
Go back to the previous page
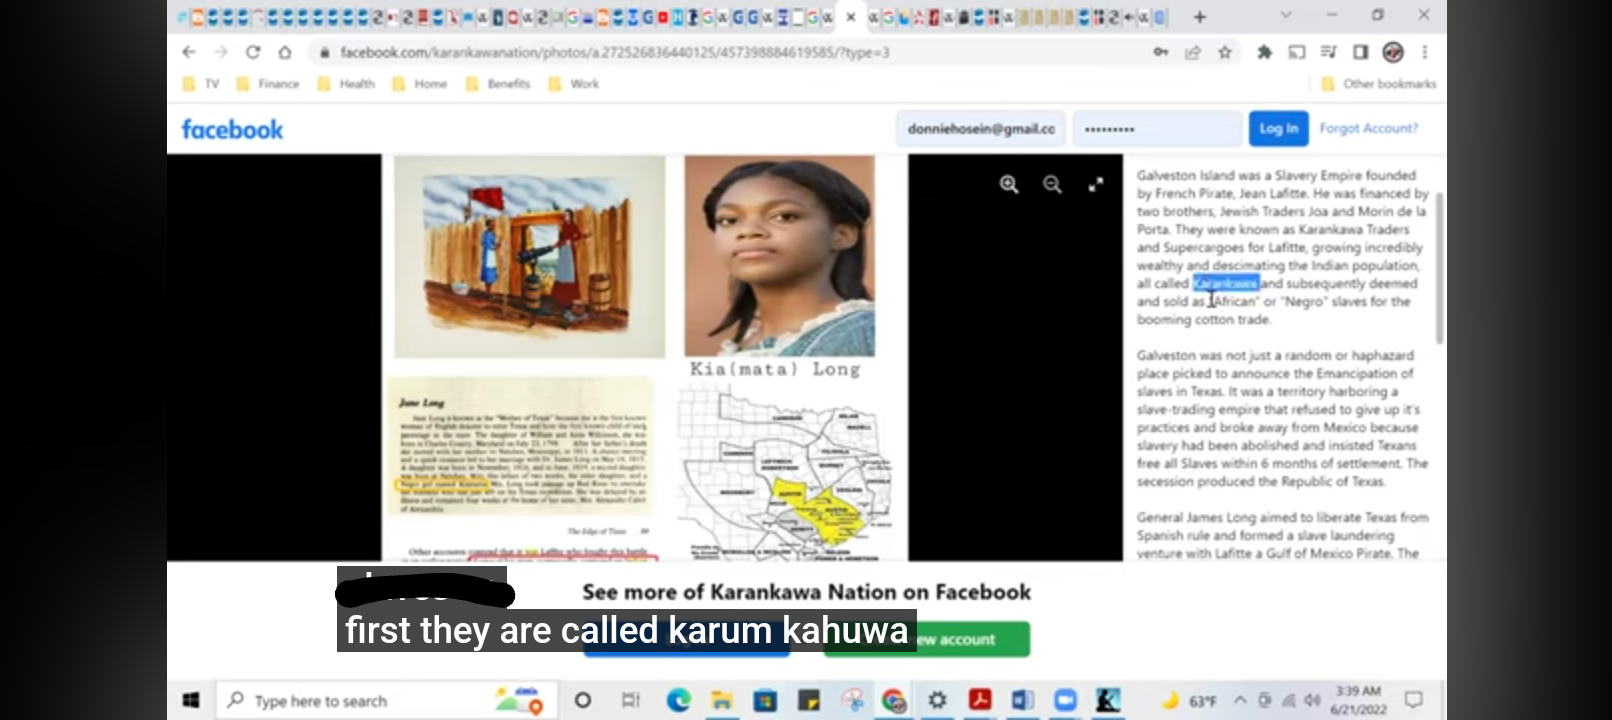click(189, 52)
